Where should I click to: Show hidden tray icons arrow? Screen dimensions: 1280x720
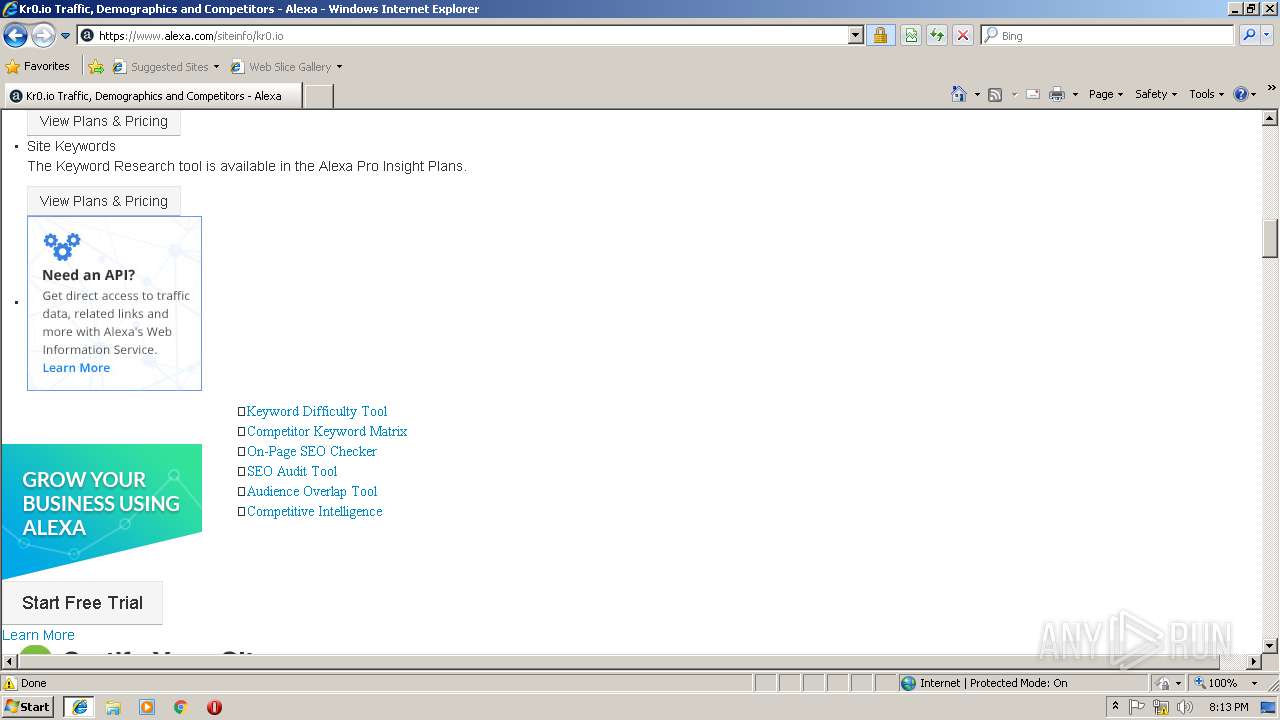tap(1115, 706)
